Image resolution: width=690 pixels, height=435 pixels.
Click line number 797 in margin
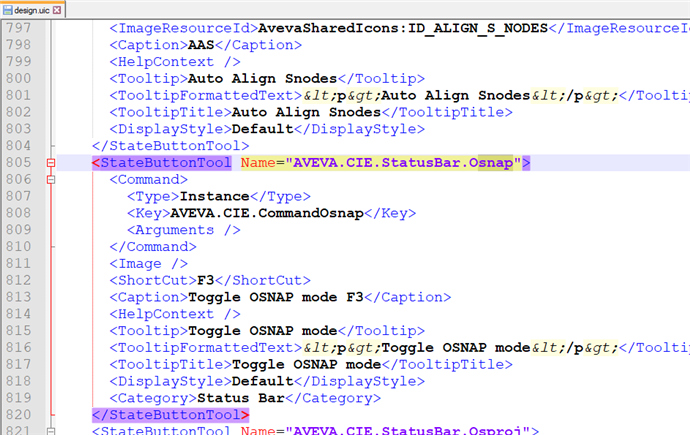18,28
